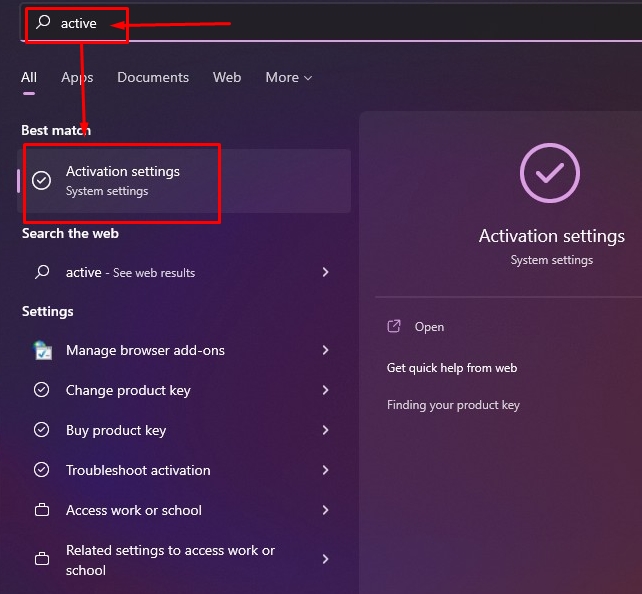The height and width of the screenshot is (594, 642).
Task: Click the search magnifier icon in search box
Action: [43, 22]
